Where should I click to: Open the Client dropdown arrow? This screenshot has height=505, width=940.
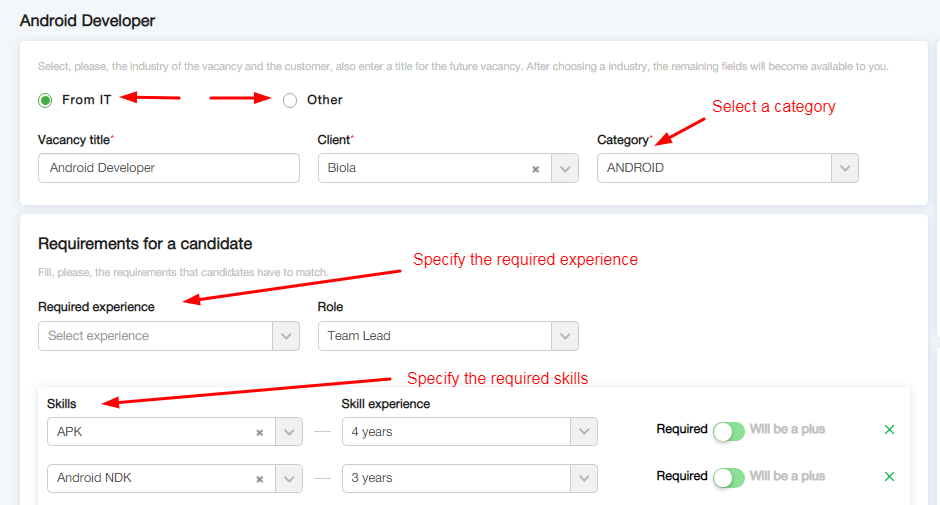(566, 169)
